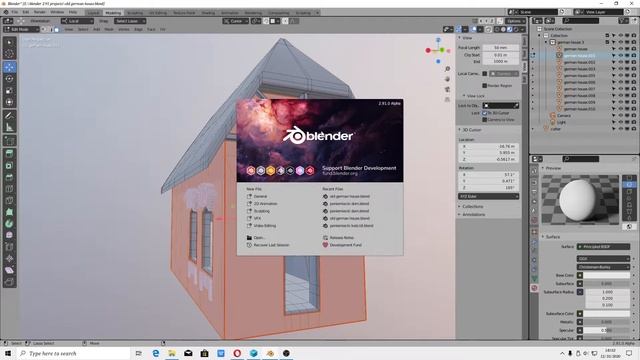This screenshot has width=640, height=360.
Task: Collapse german house 3 in outliner
Action: point(546,42)
